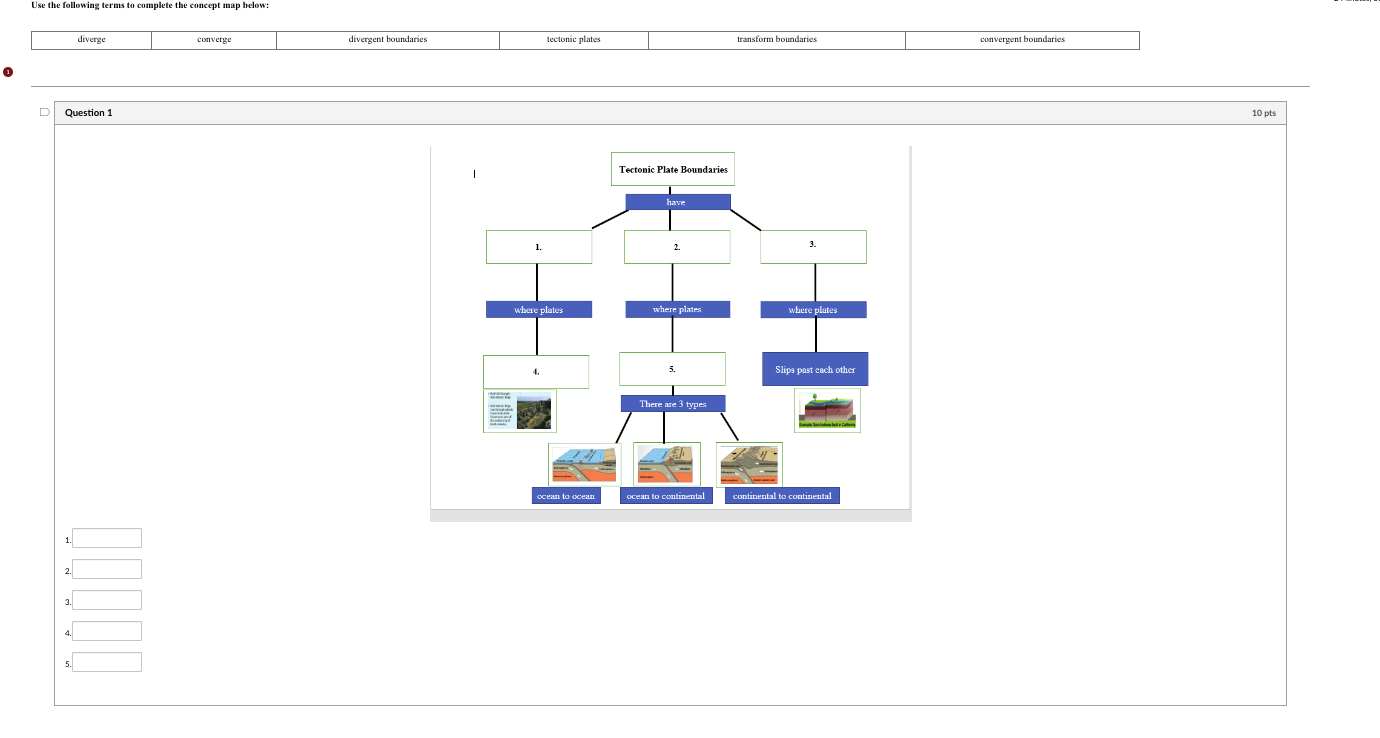Click the San Andreas fault example image
The width and height of the screenshot is (1380, 738).
tap(827, 409)
